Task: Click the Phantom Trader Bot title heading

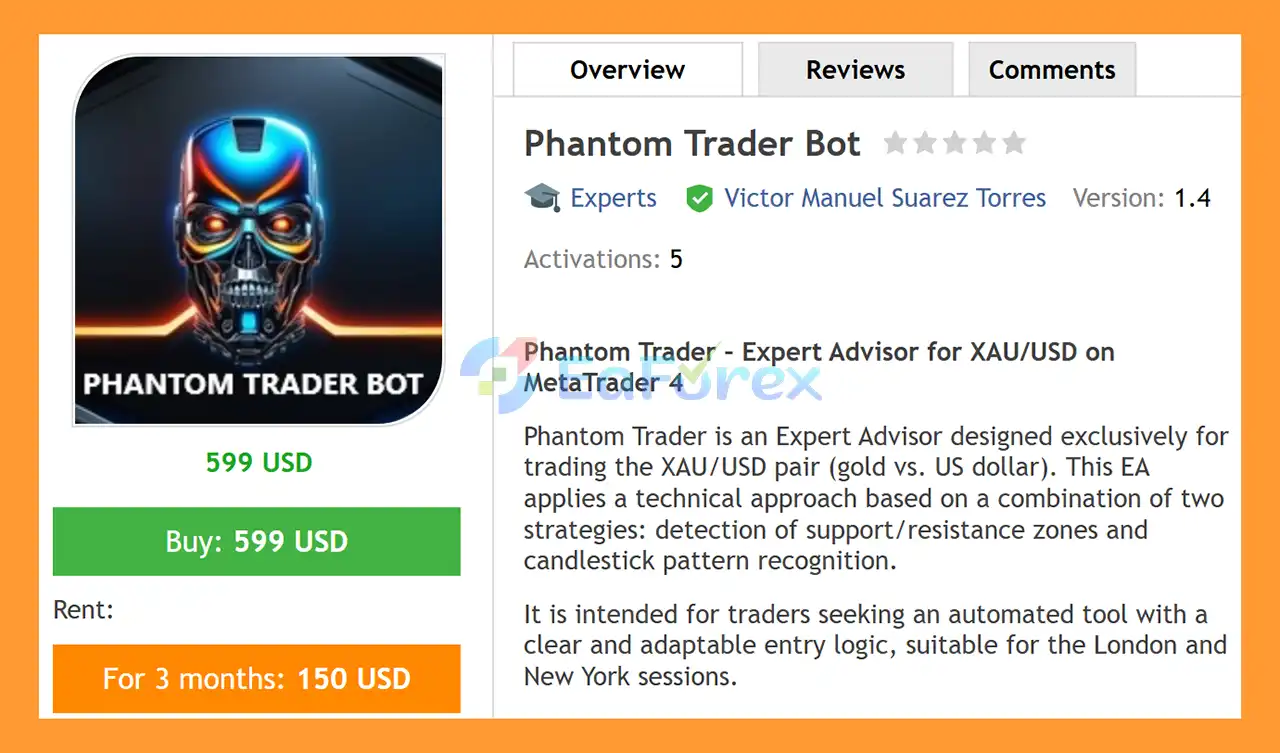Action: 691,144
